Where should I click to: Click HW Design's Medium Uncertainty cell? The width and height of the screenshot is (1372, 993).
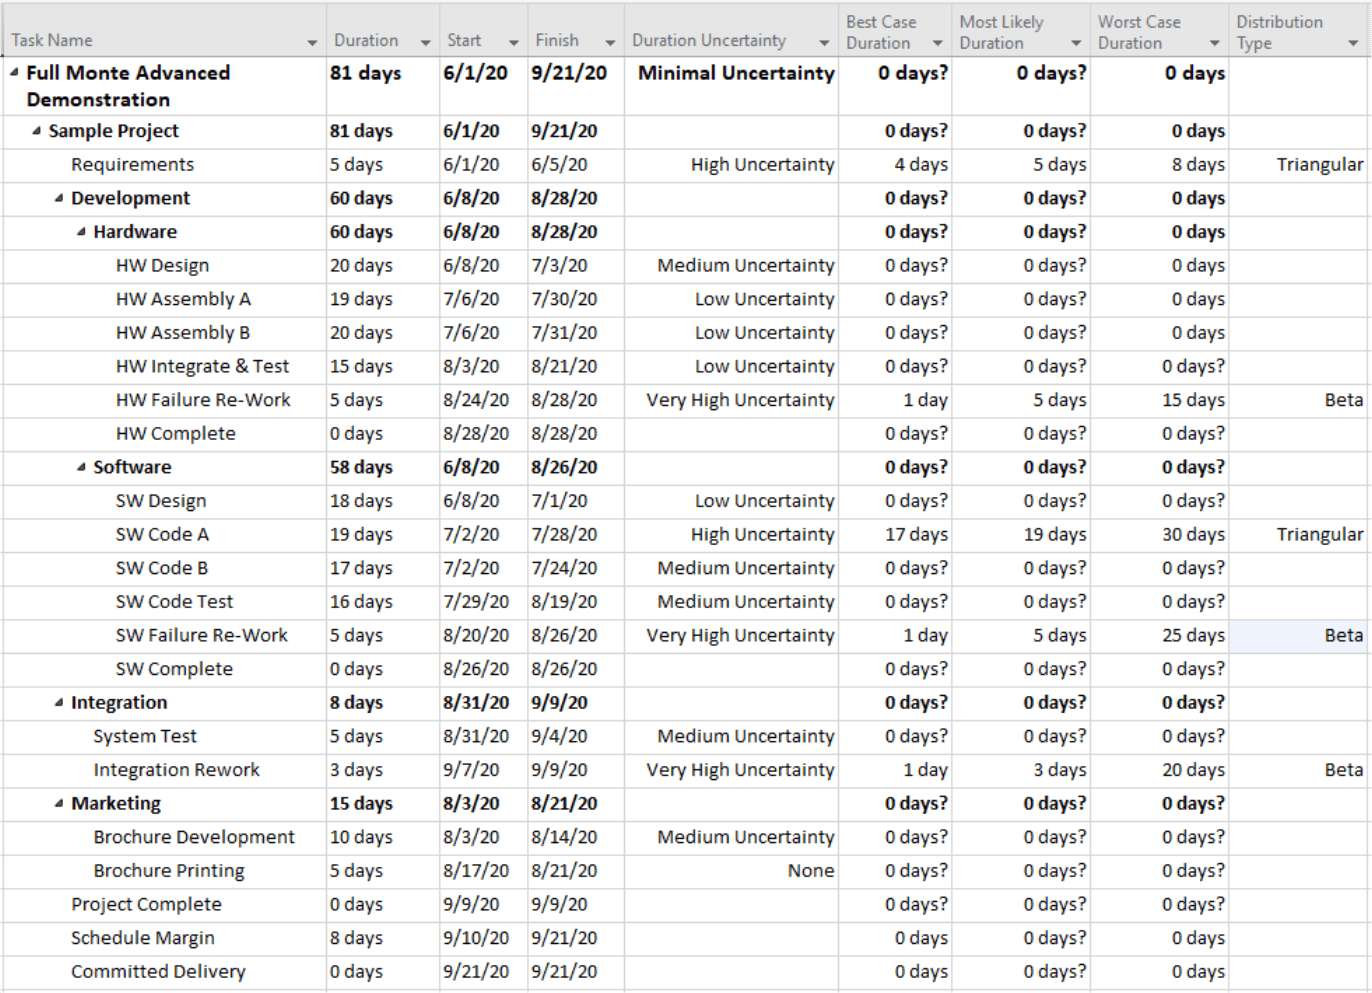(x=732, y=266)
